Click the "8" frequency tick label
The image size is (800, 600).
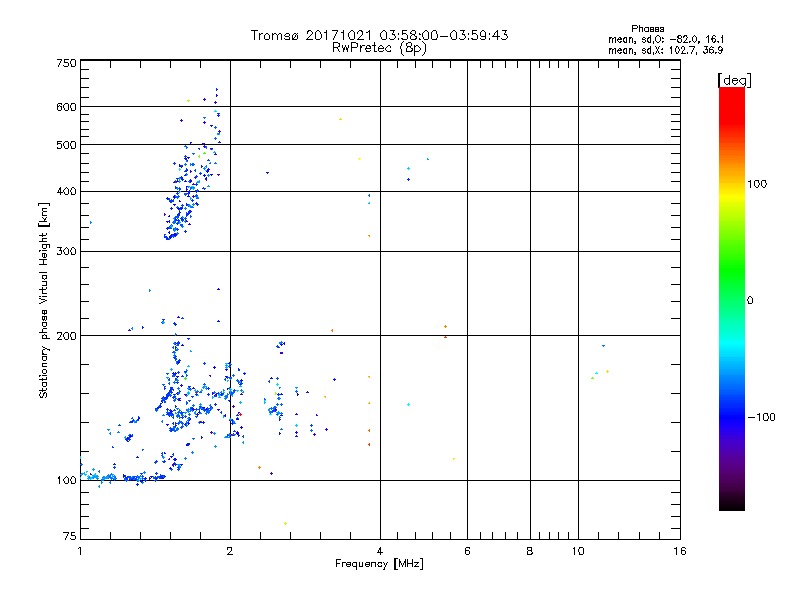click(x=530, y=551)
